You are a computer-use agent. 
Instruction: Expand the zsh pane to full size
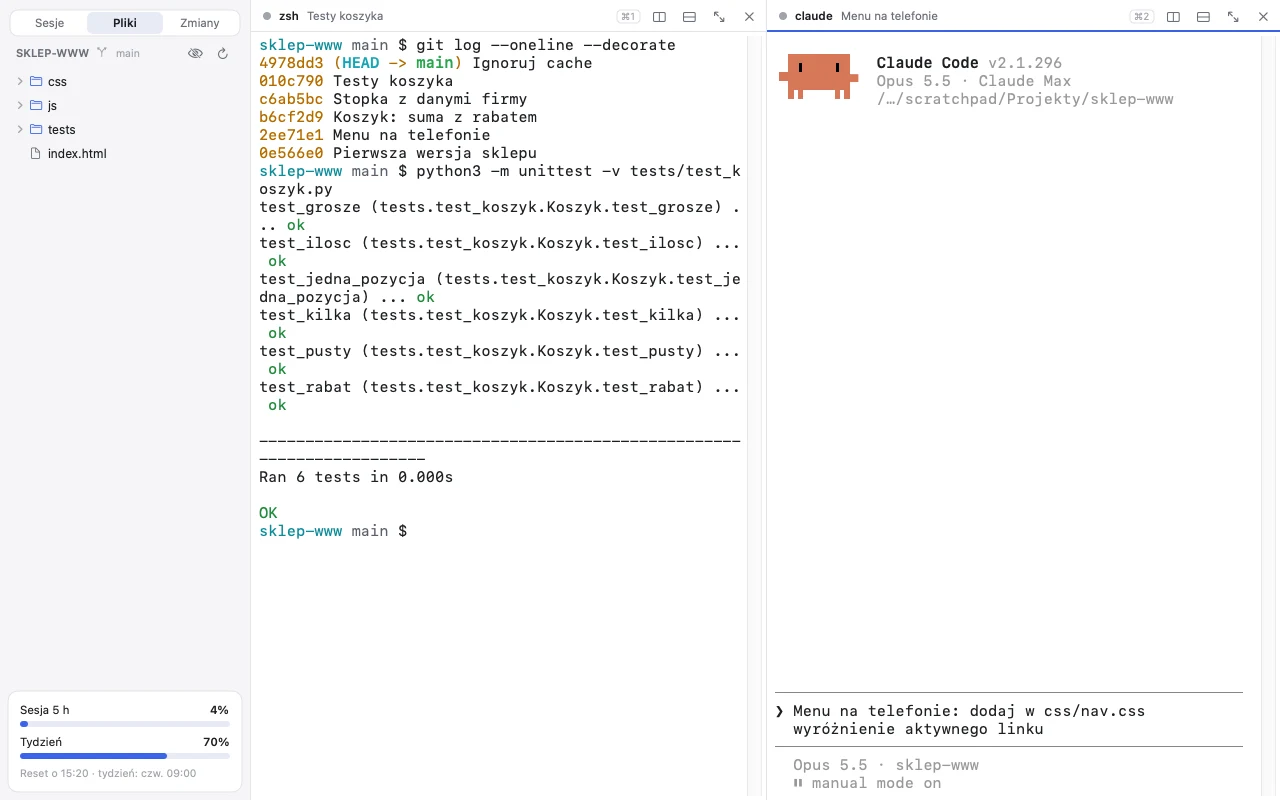pos(719,16)
